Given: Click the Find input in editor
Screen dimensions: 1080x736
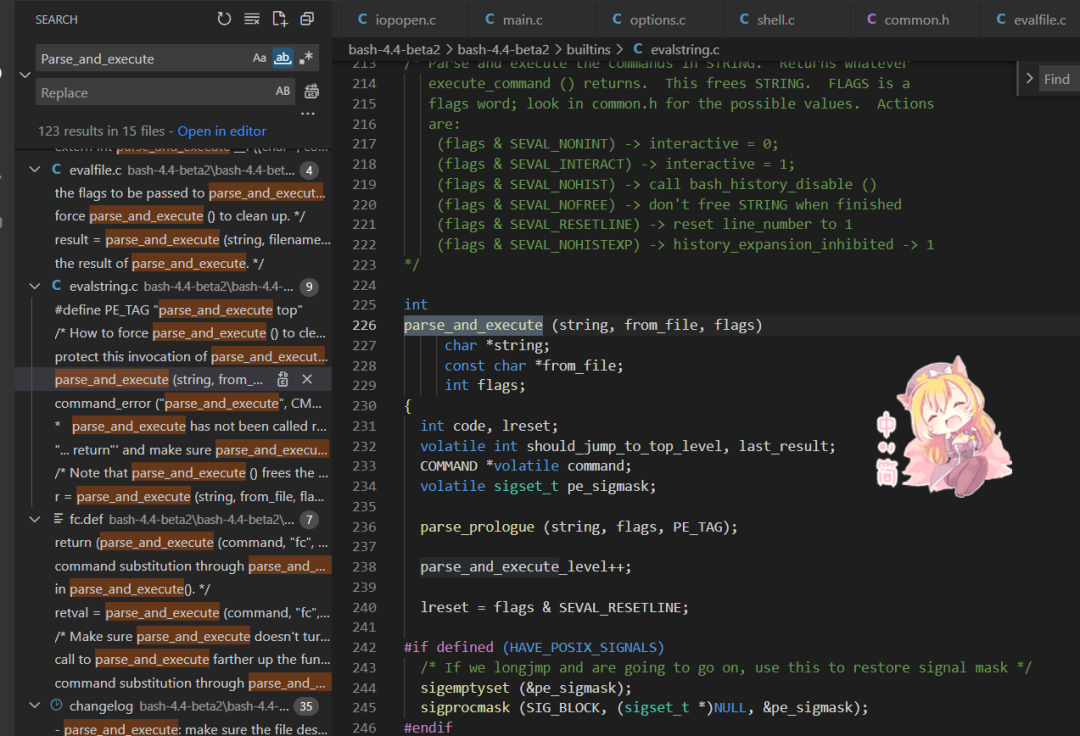Looking at the screenshot, I should pyautogui.click(x=1059, y=79).
